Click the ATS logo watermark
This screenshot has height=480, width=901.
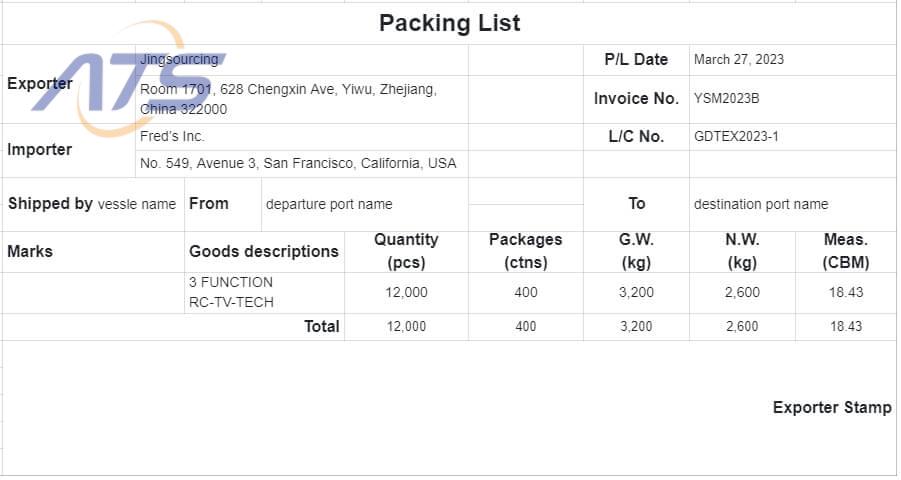(129, 79)
